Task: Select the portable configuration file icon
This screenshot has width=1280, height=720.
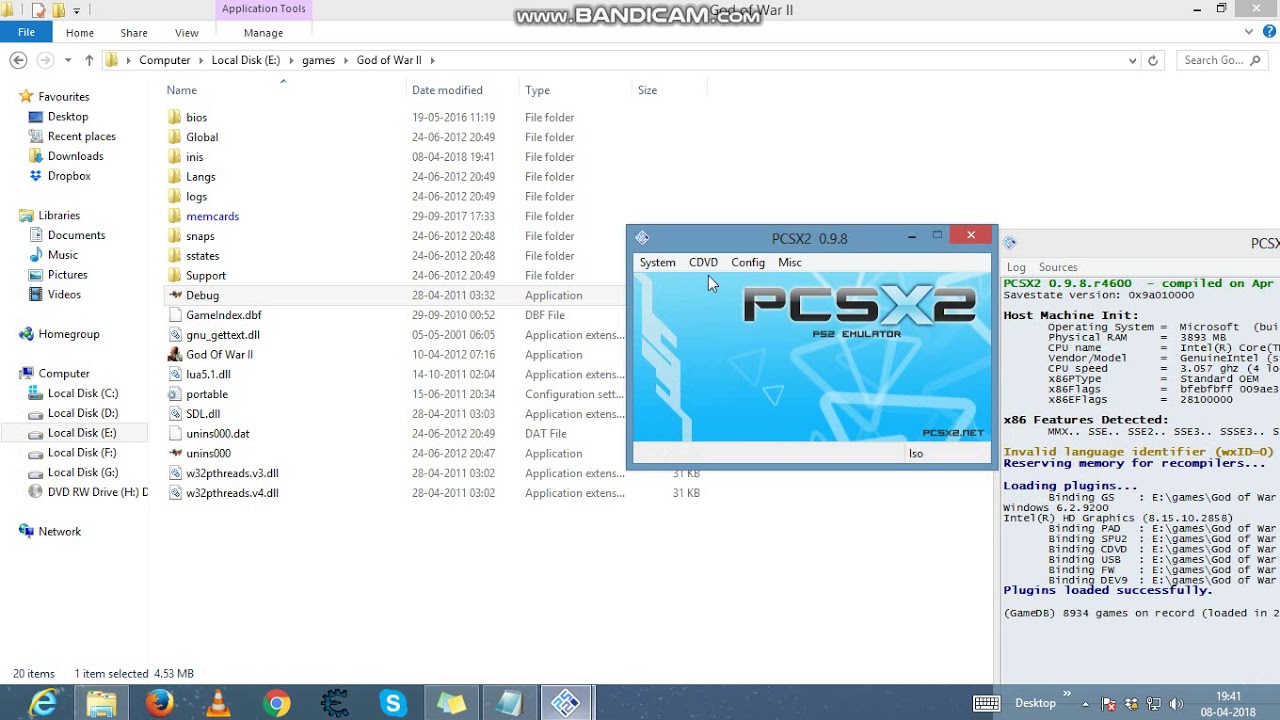Action: pyautogui.click(x=175, y=394)
